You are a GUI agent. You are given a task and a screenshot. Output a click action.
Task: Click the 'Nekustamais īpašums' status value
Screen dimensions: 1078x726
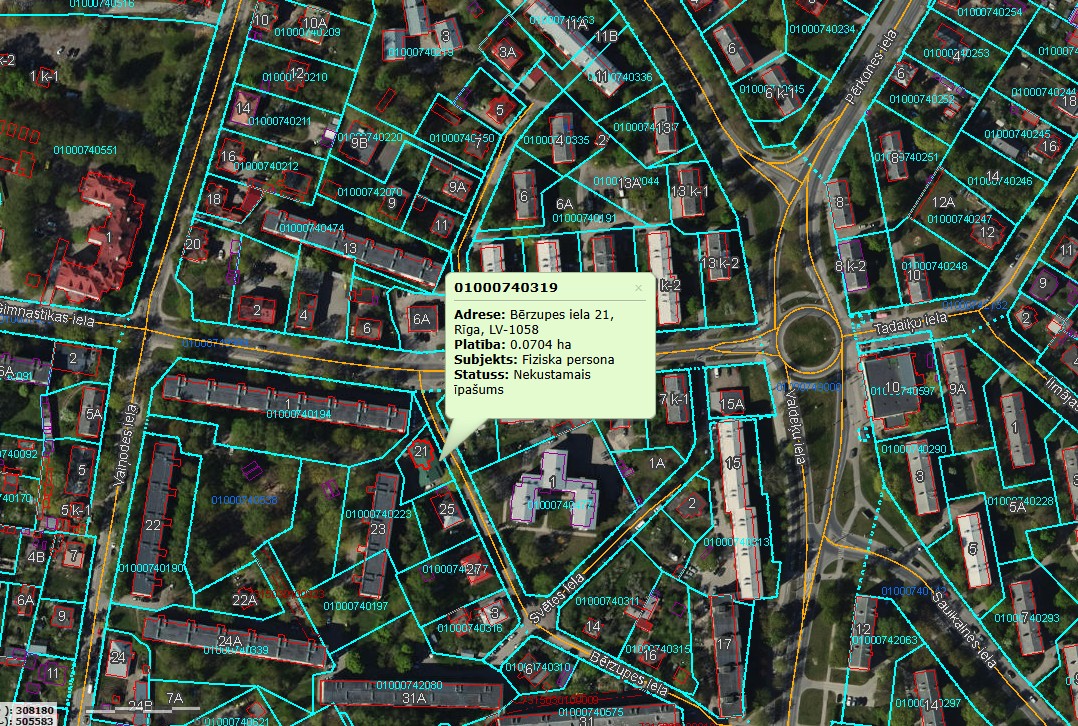[522, 382]
